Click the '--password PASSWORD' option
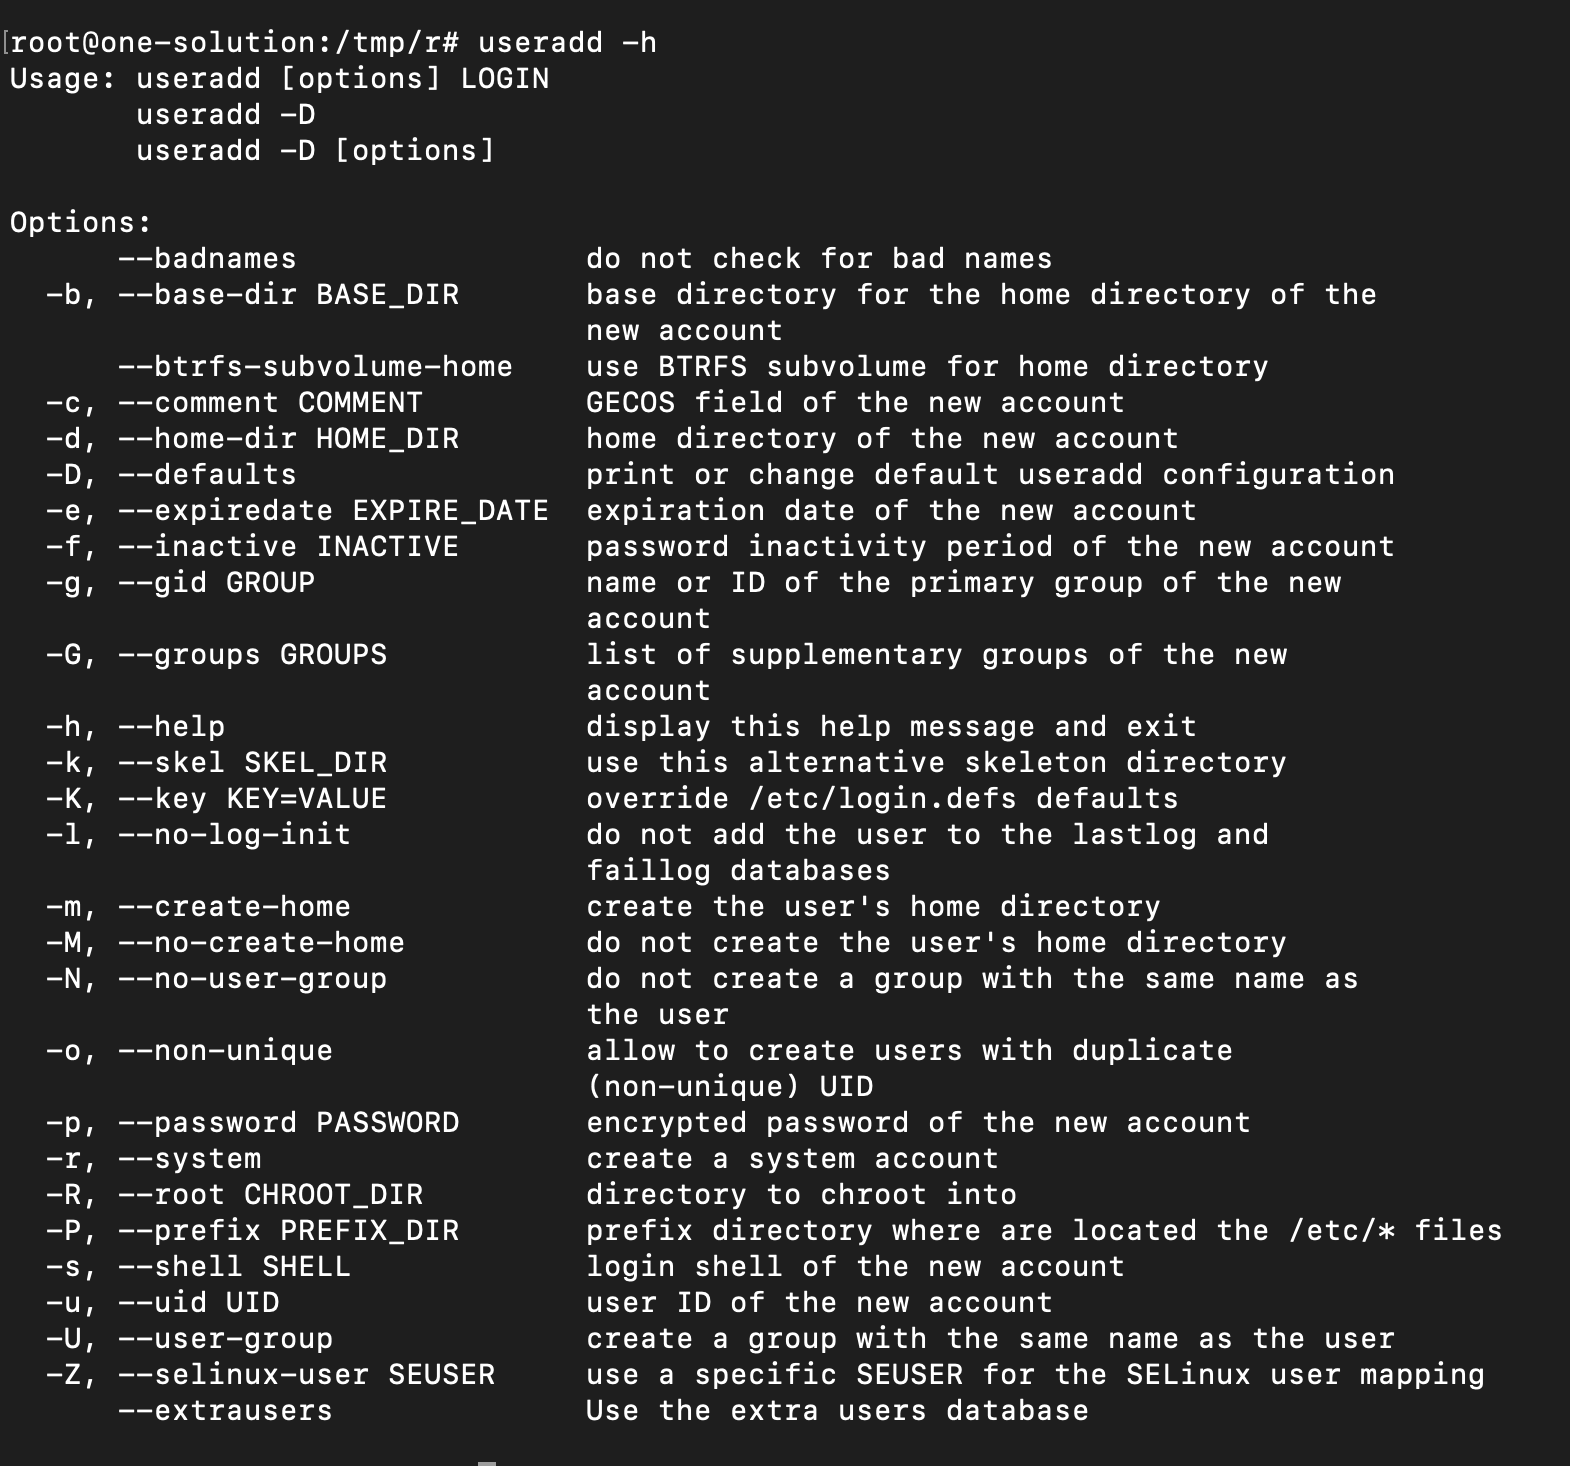 pos(288,1122)
